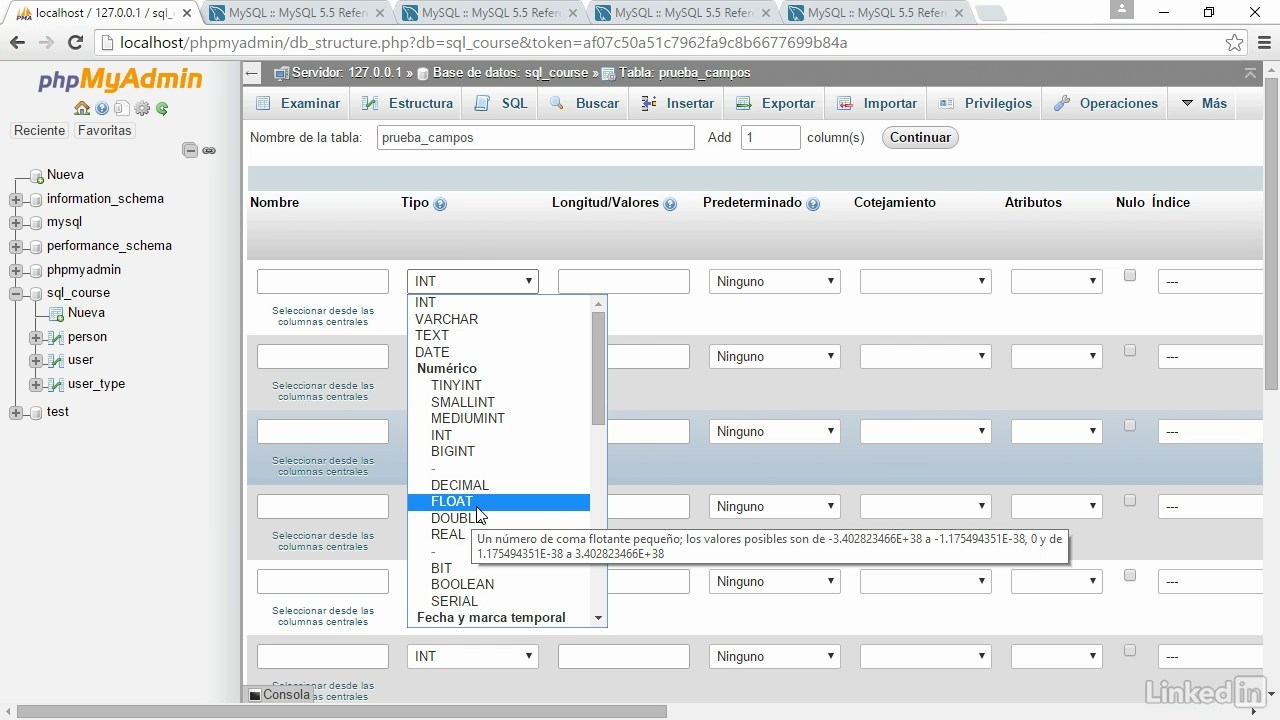1280x720 pixels.
Task: Click first row Seleccionar desde las columnas centrales
Action: pos(323,316)
